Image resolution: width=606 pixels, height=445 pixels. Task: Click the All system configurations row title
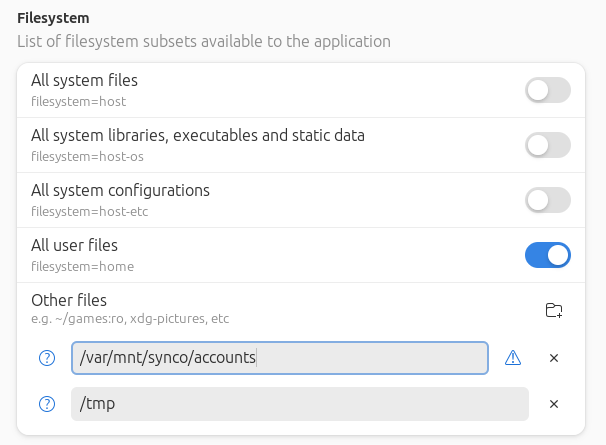pyautogui.click(x=120, y=190)
